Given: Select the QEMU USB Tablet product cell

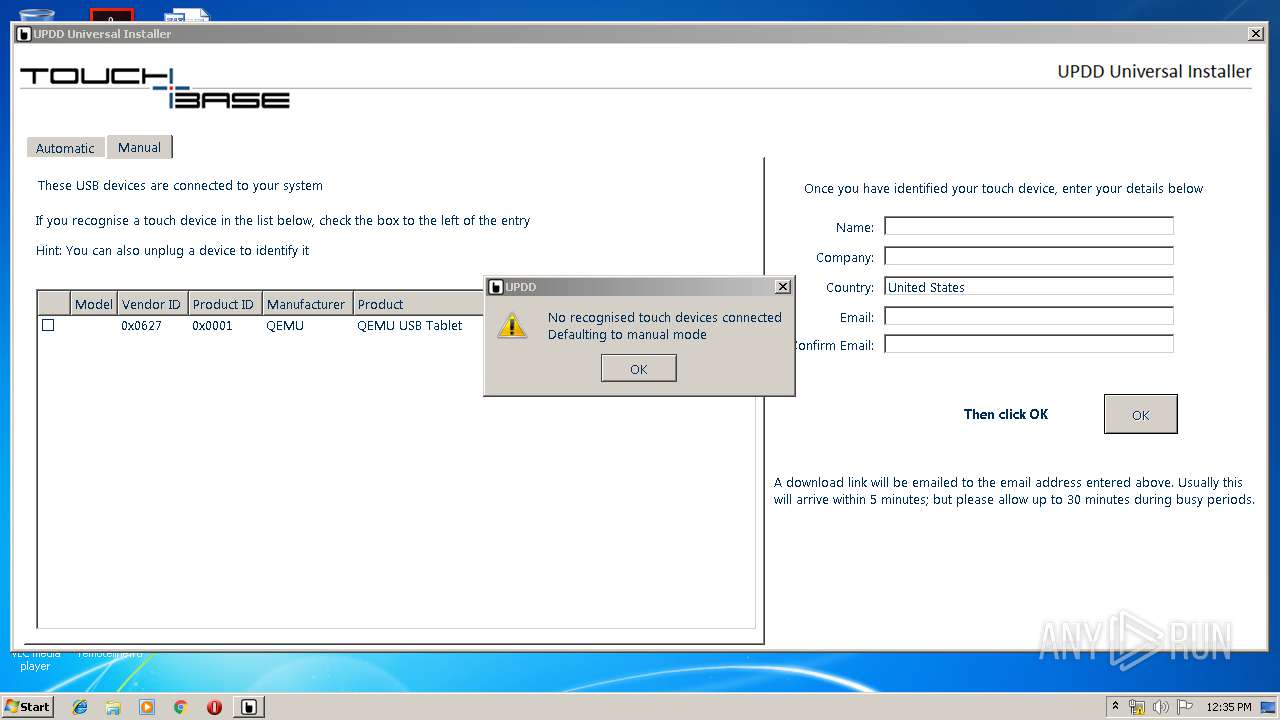Looking at the screenshot, I should (410, 325).
